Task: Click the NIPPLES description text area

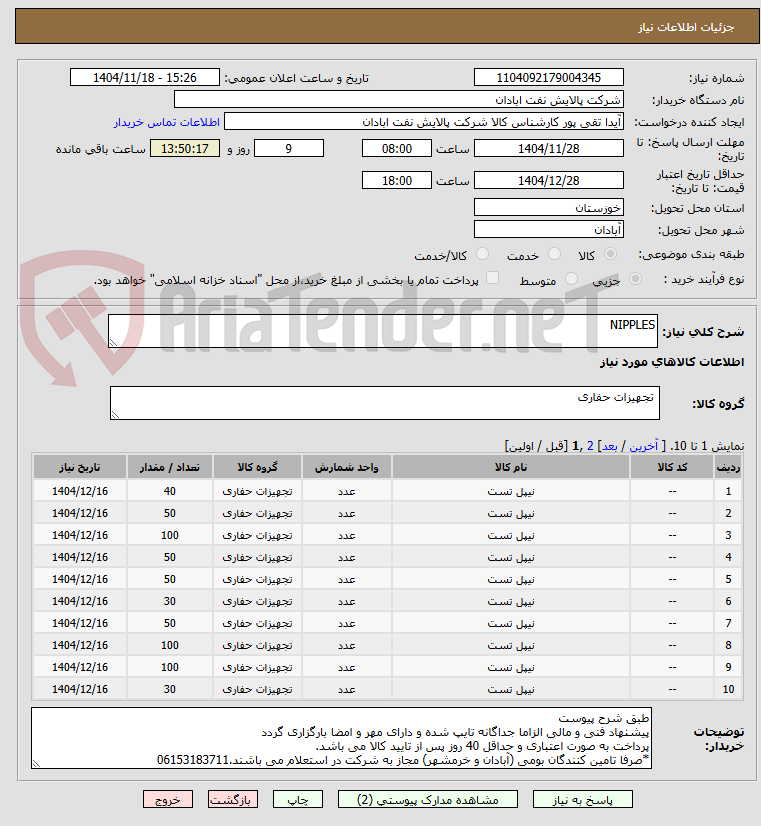Action: pos(383,331)
